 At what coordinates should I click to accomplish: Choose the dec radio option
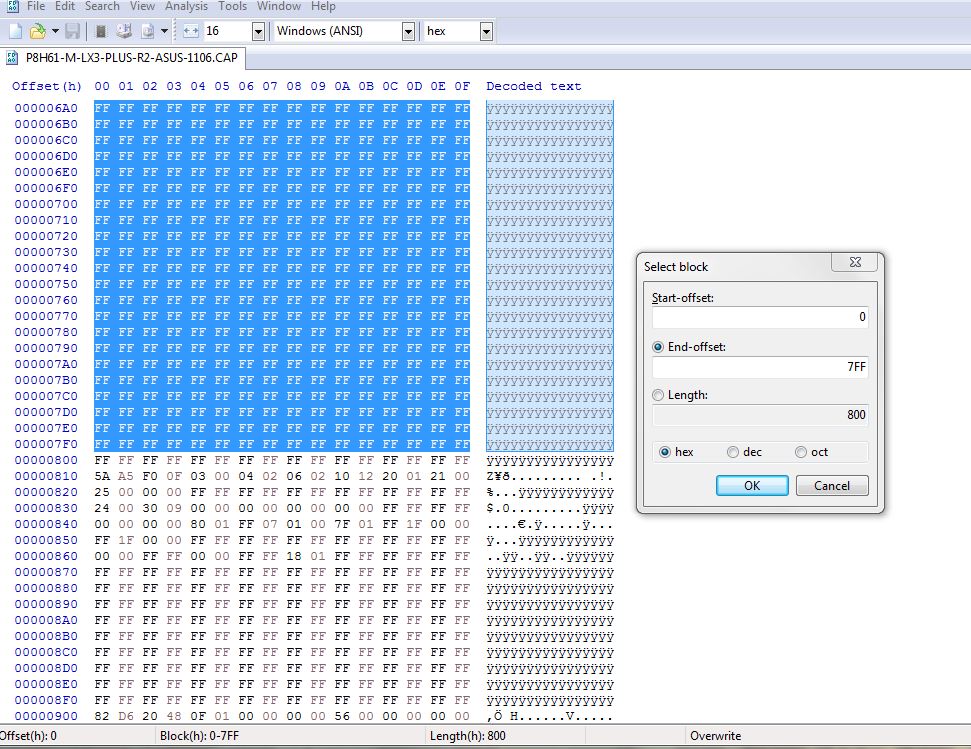point(733,452)
